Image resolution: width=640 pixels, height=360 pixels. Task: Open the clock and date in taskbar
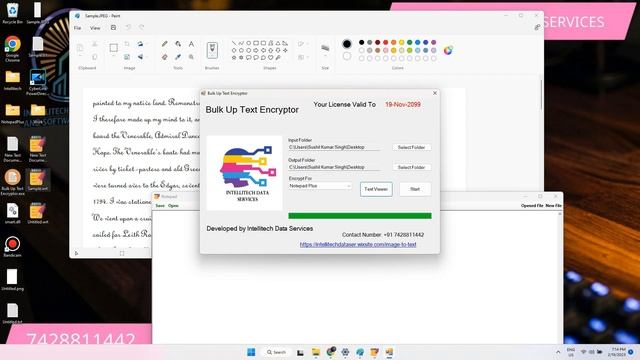click(x=618, y=352)
